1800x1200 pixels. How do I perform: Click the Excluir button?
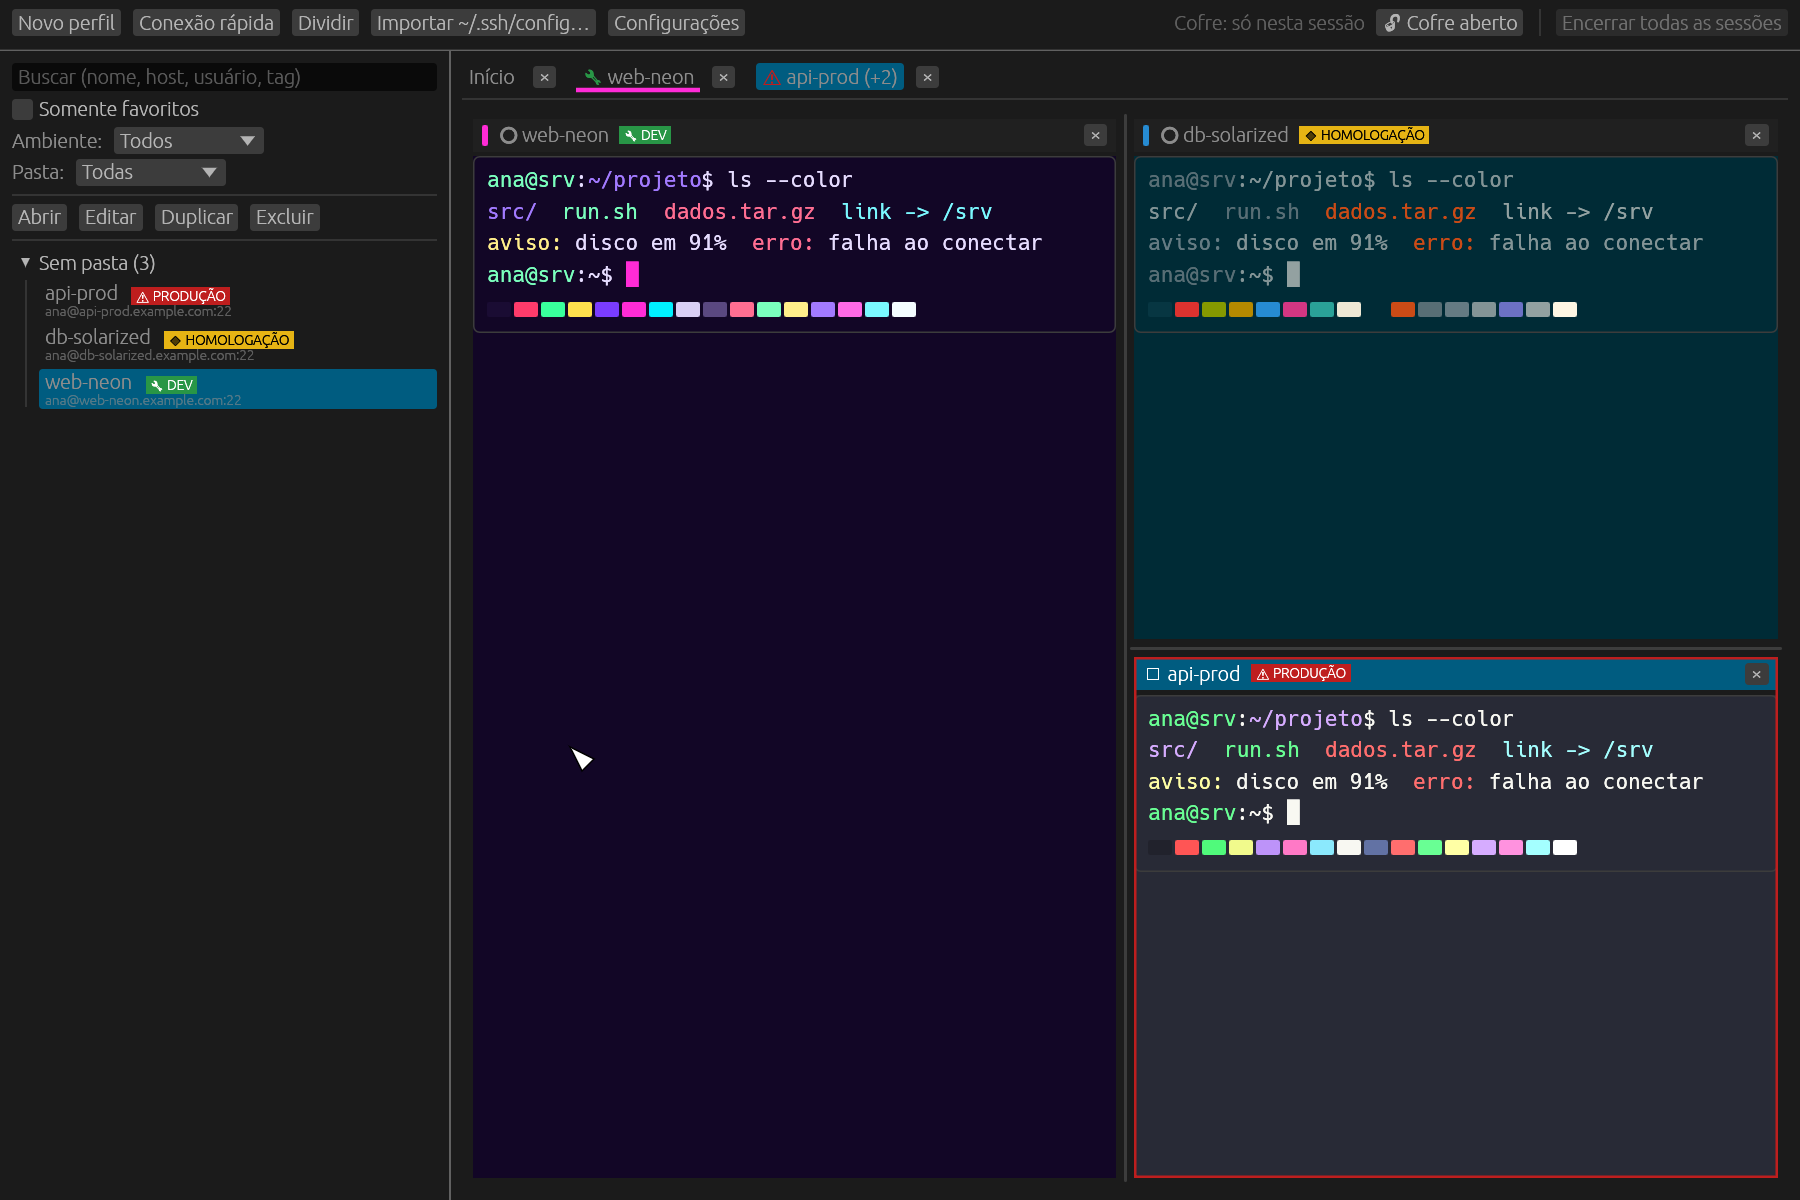tap(284, 217)
